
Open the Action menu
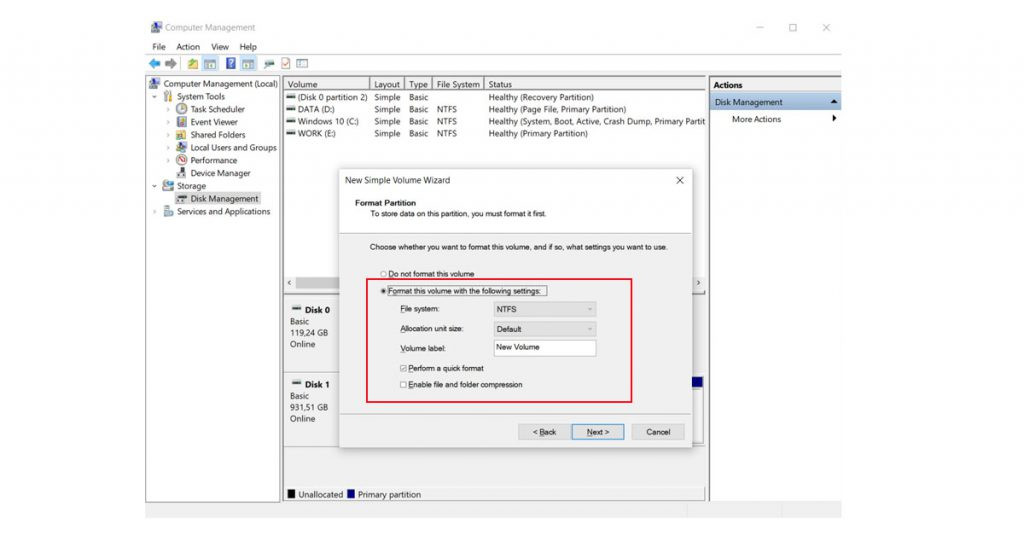[x=188, y=47]
